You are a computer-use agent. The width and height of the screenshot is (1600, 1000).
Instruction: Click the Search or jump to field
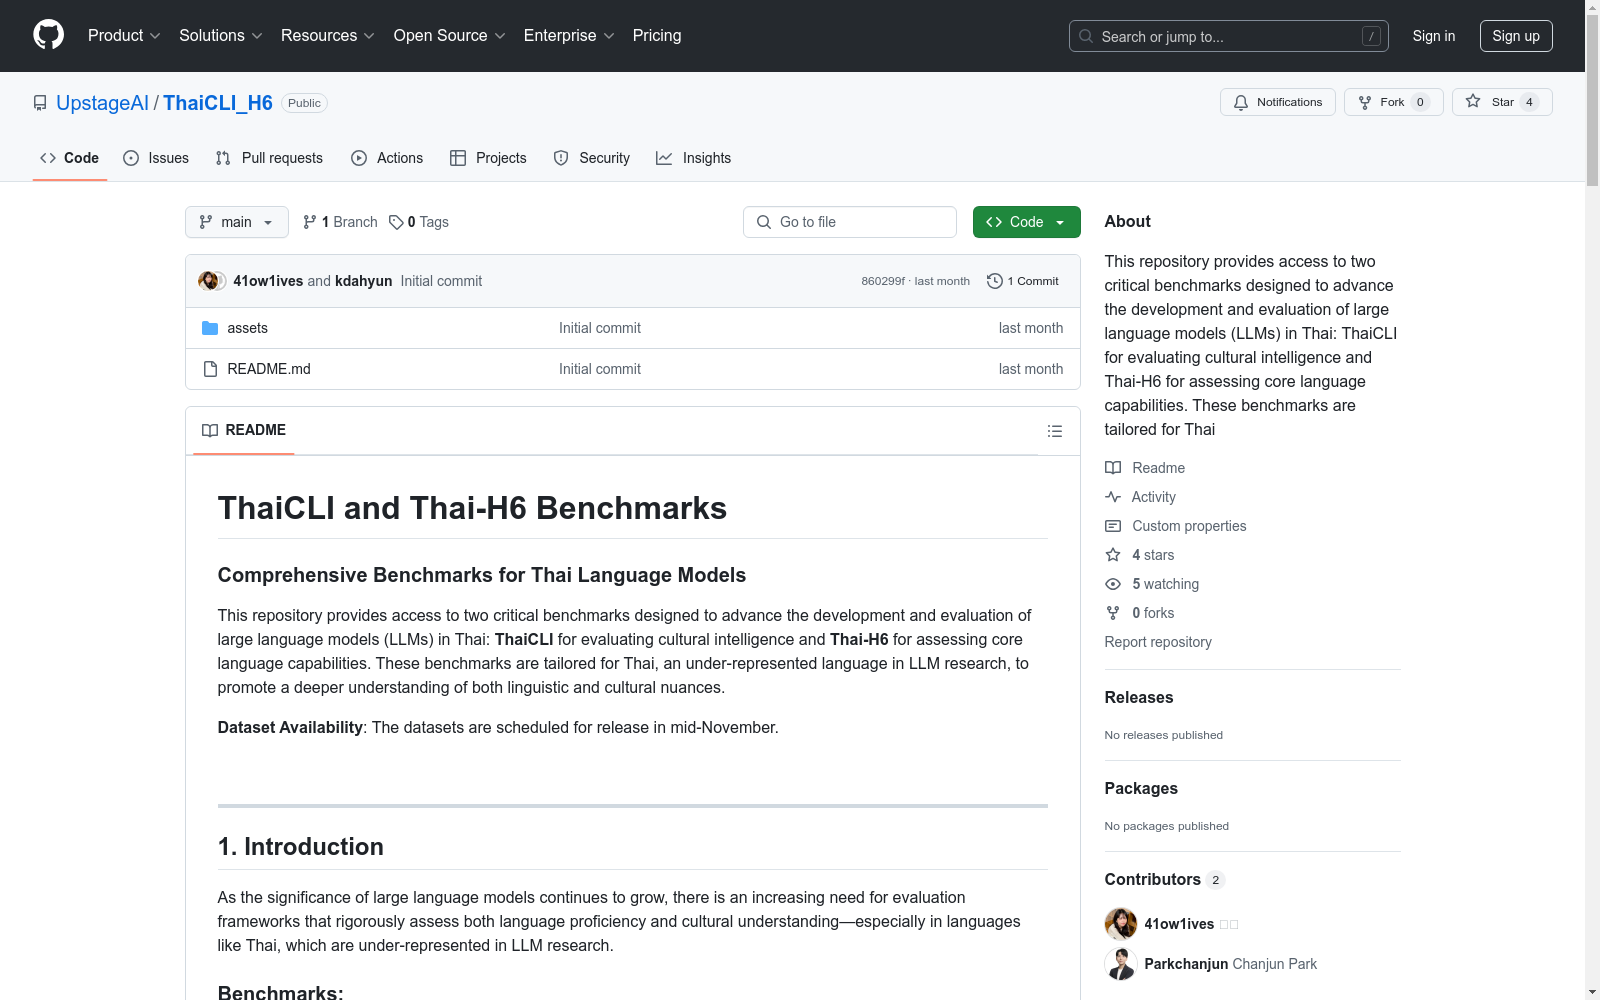(1229, 36)
